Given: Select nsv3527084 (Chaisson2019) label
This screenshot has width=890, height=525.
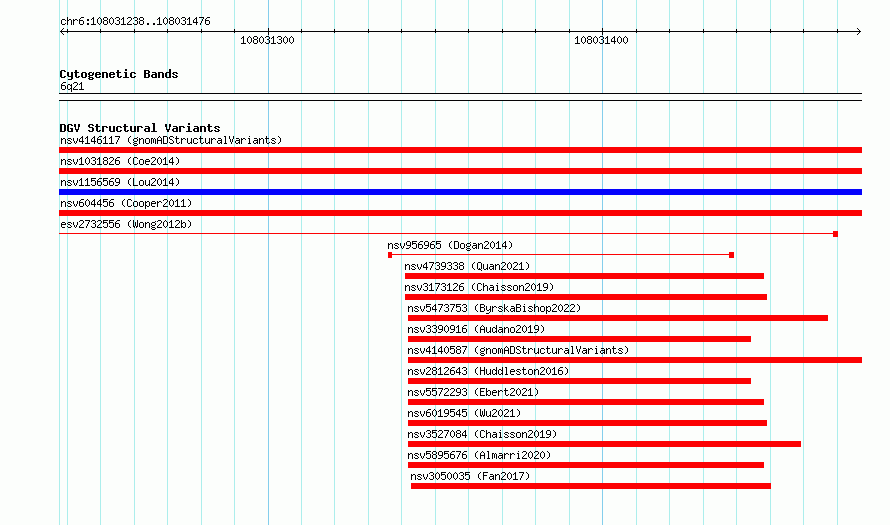Looking at the screenshot, I should tap(482, 434).
